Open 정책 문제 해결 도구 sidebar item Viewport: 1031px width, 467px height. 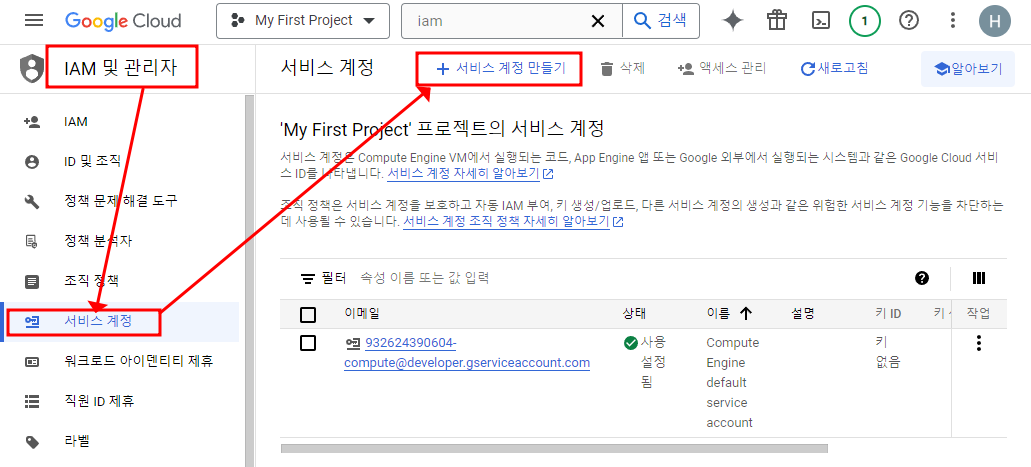(x=121, y=201)
